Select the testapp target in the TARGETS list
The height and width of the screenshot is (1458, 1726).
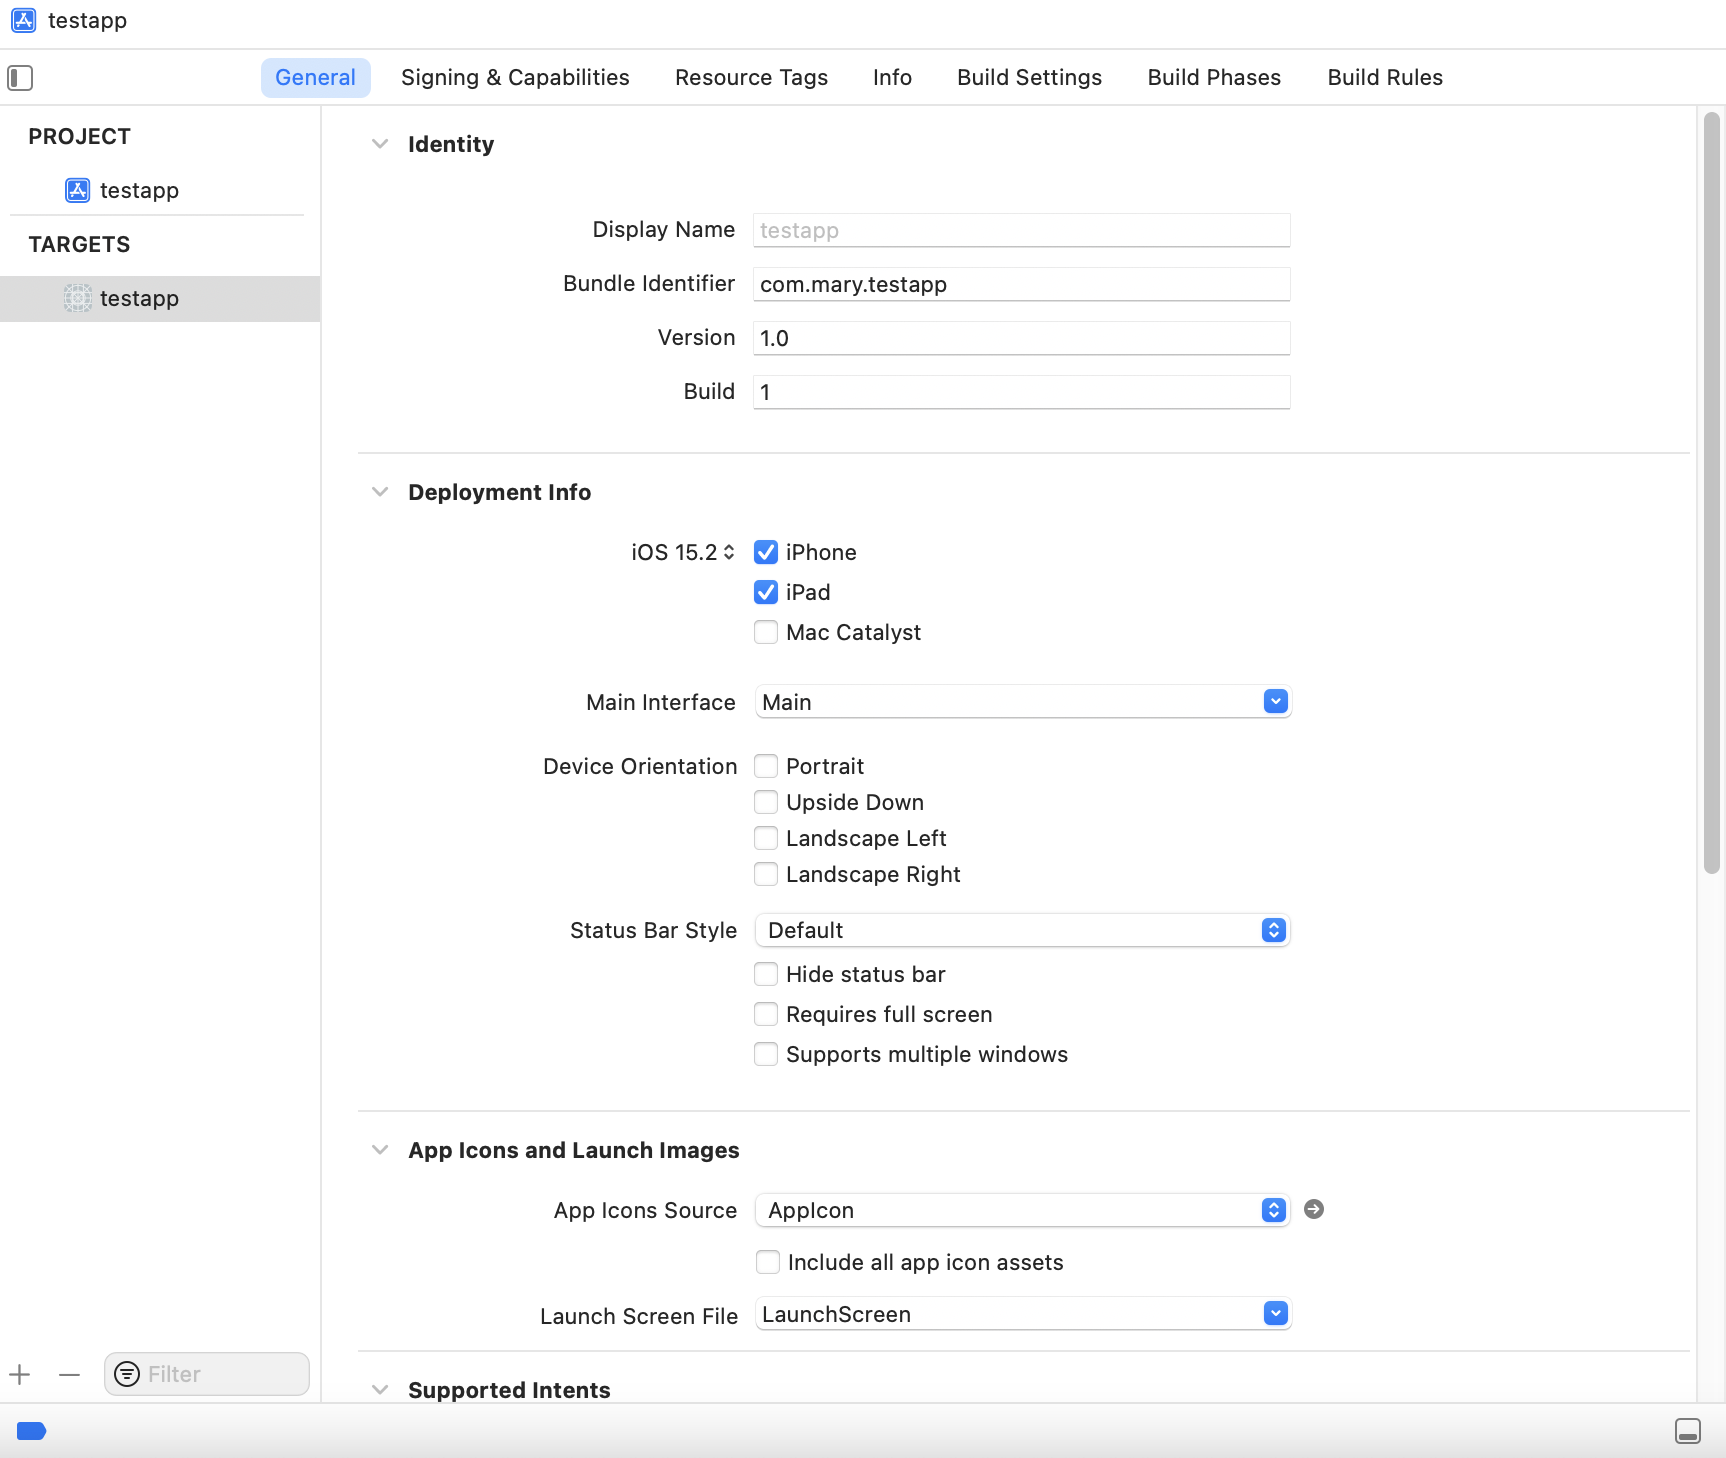point(160,298)
